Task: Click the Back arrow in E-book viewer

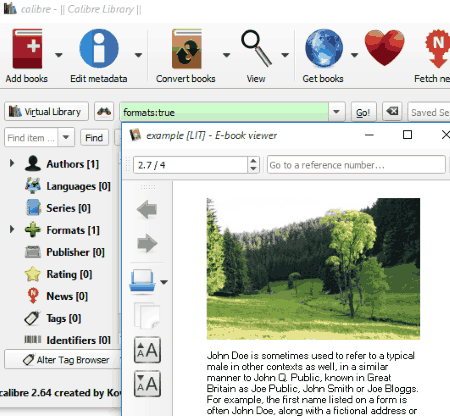Action: [147, 210]
